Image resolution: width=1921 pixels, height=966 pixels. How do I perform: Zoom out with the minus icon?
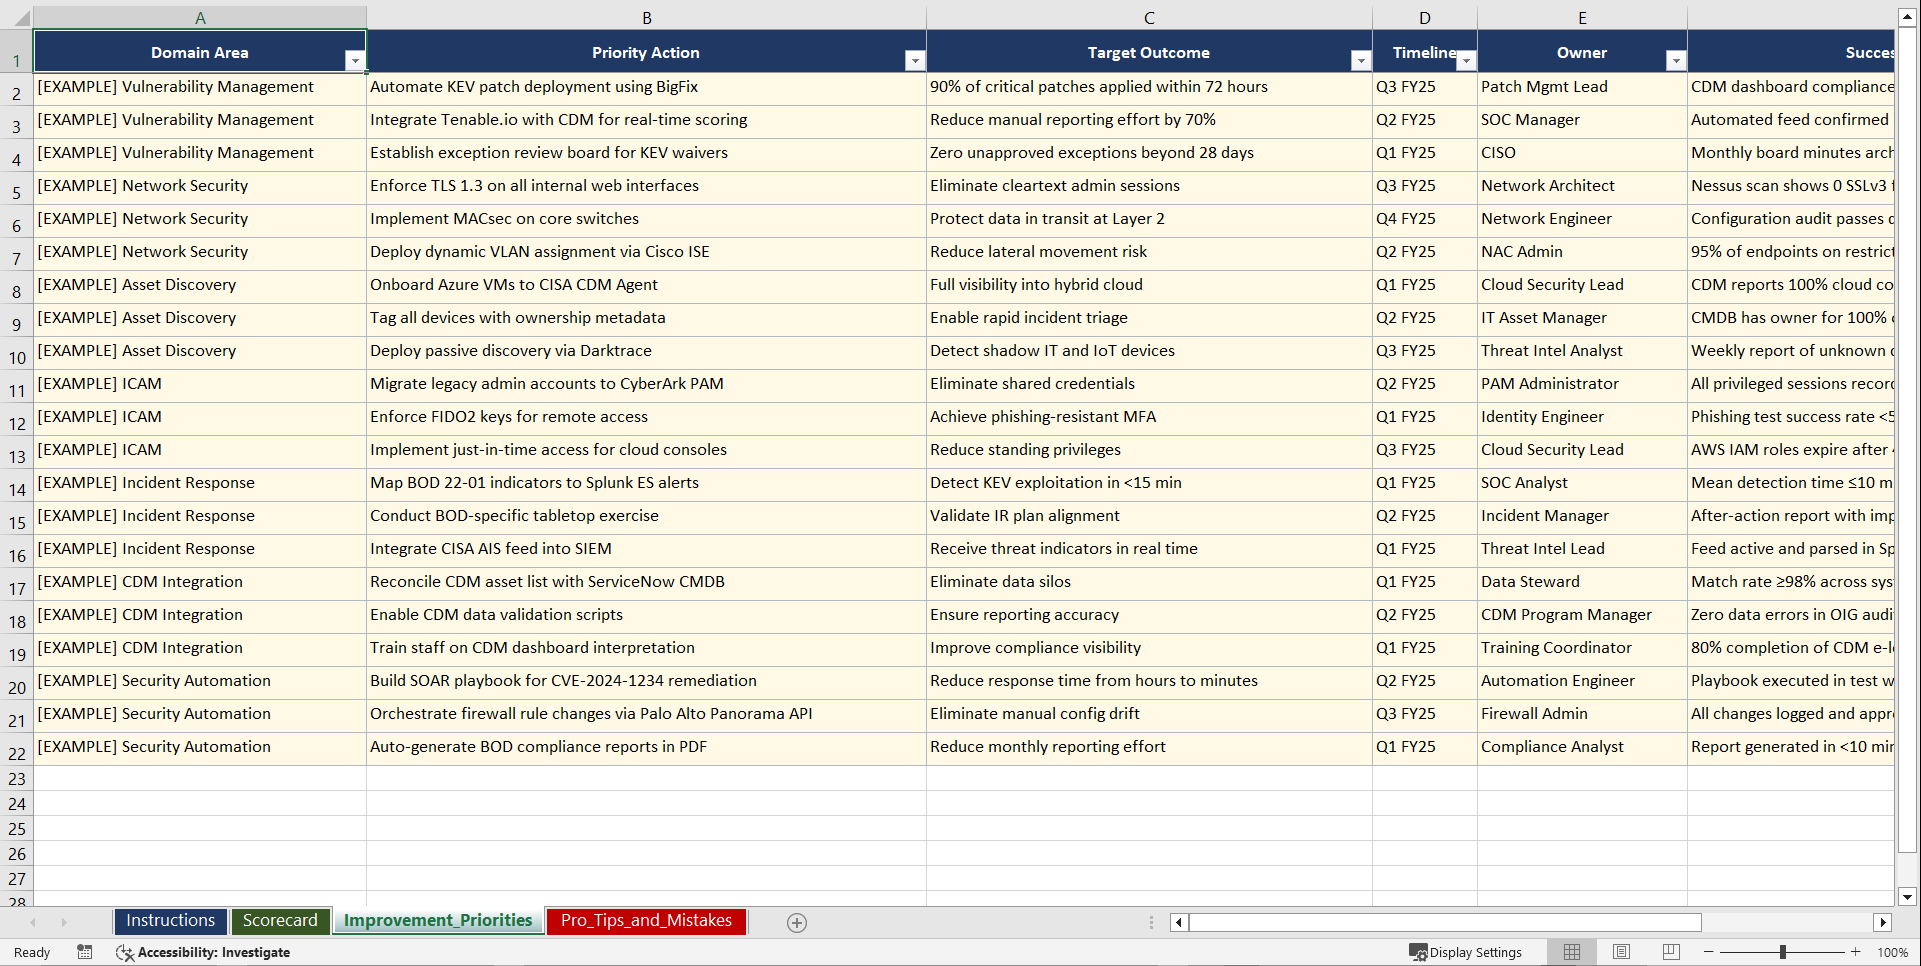coord(1708,952)
